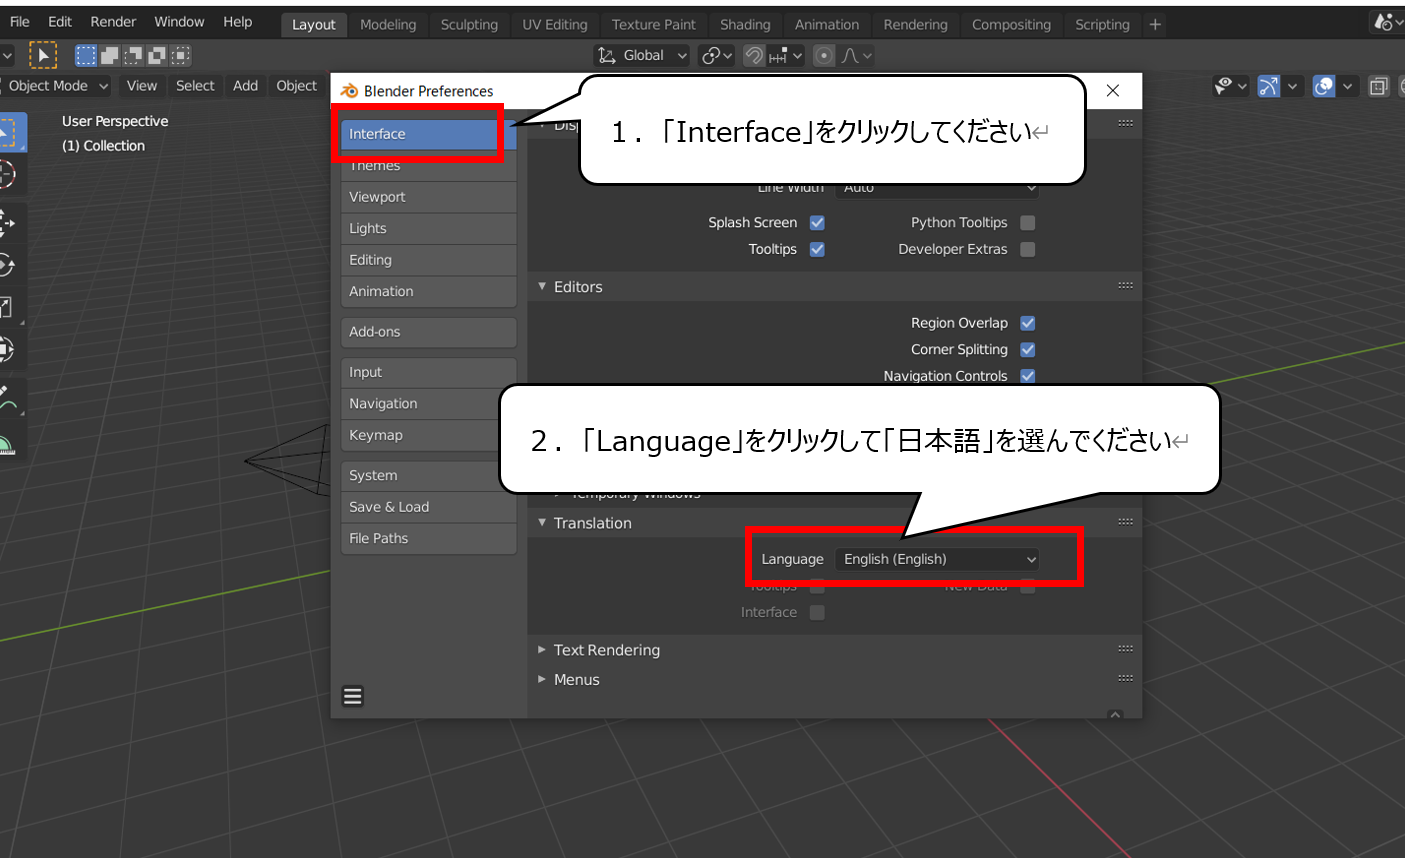The height and width of the screenshot is (858, 1405).
Task: Select the Save & Load preferences section
Action: pos(428,507)
